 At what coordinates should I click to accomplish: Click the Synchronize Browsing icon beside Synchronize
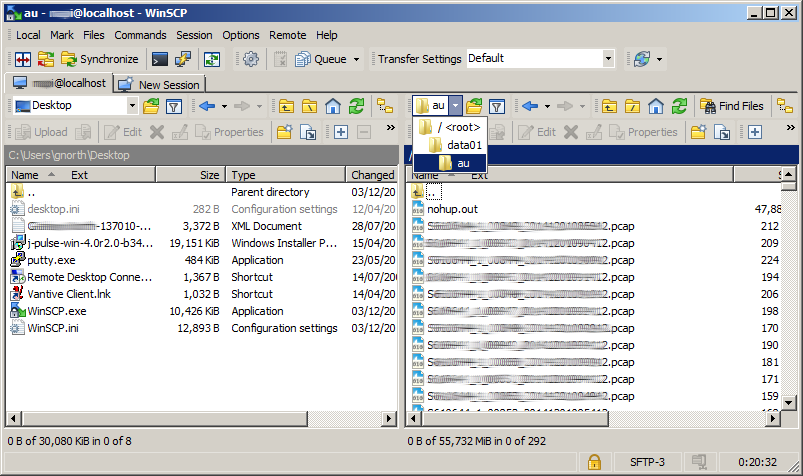coord(46,59)
